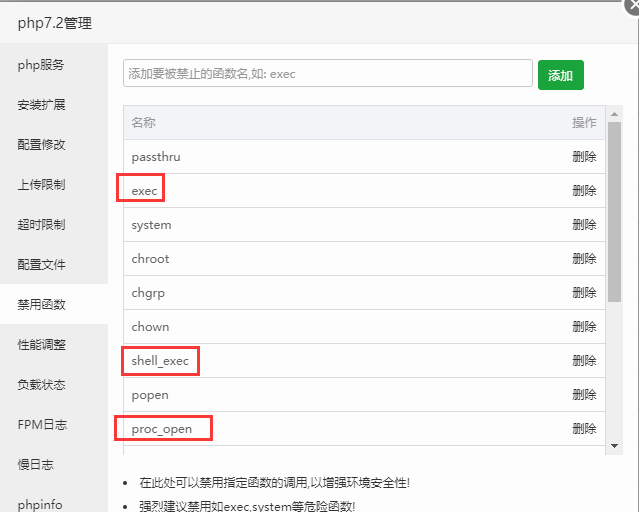639x512 pixels.
Task: View the 负载状态 tab
Action: (54, 384)
